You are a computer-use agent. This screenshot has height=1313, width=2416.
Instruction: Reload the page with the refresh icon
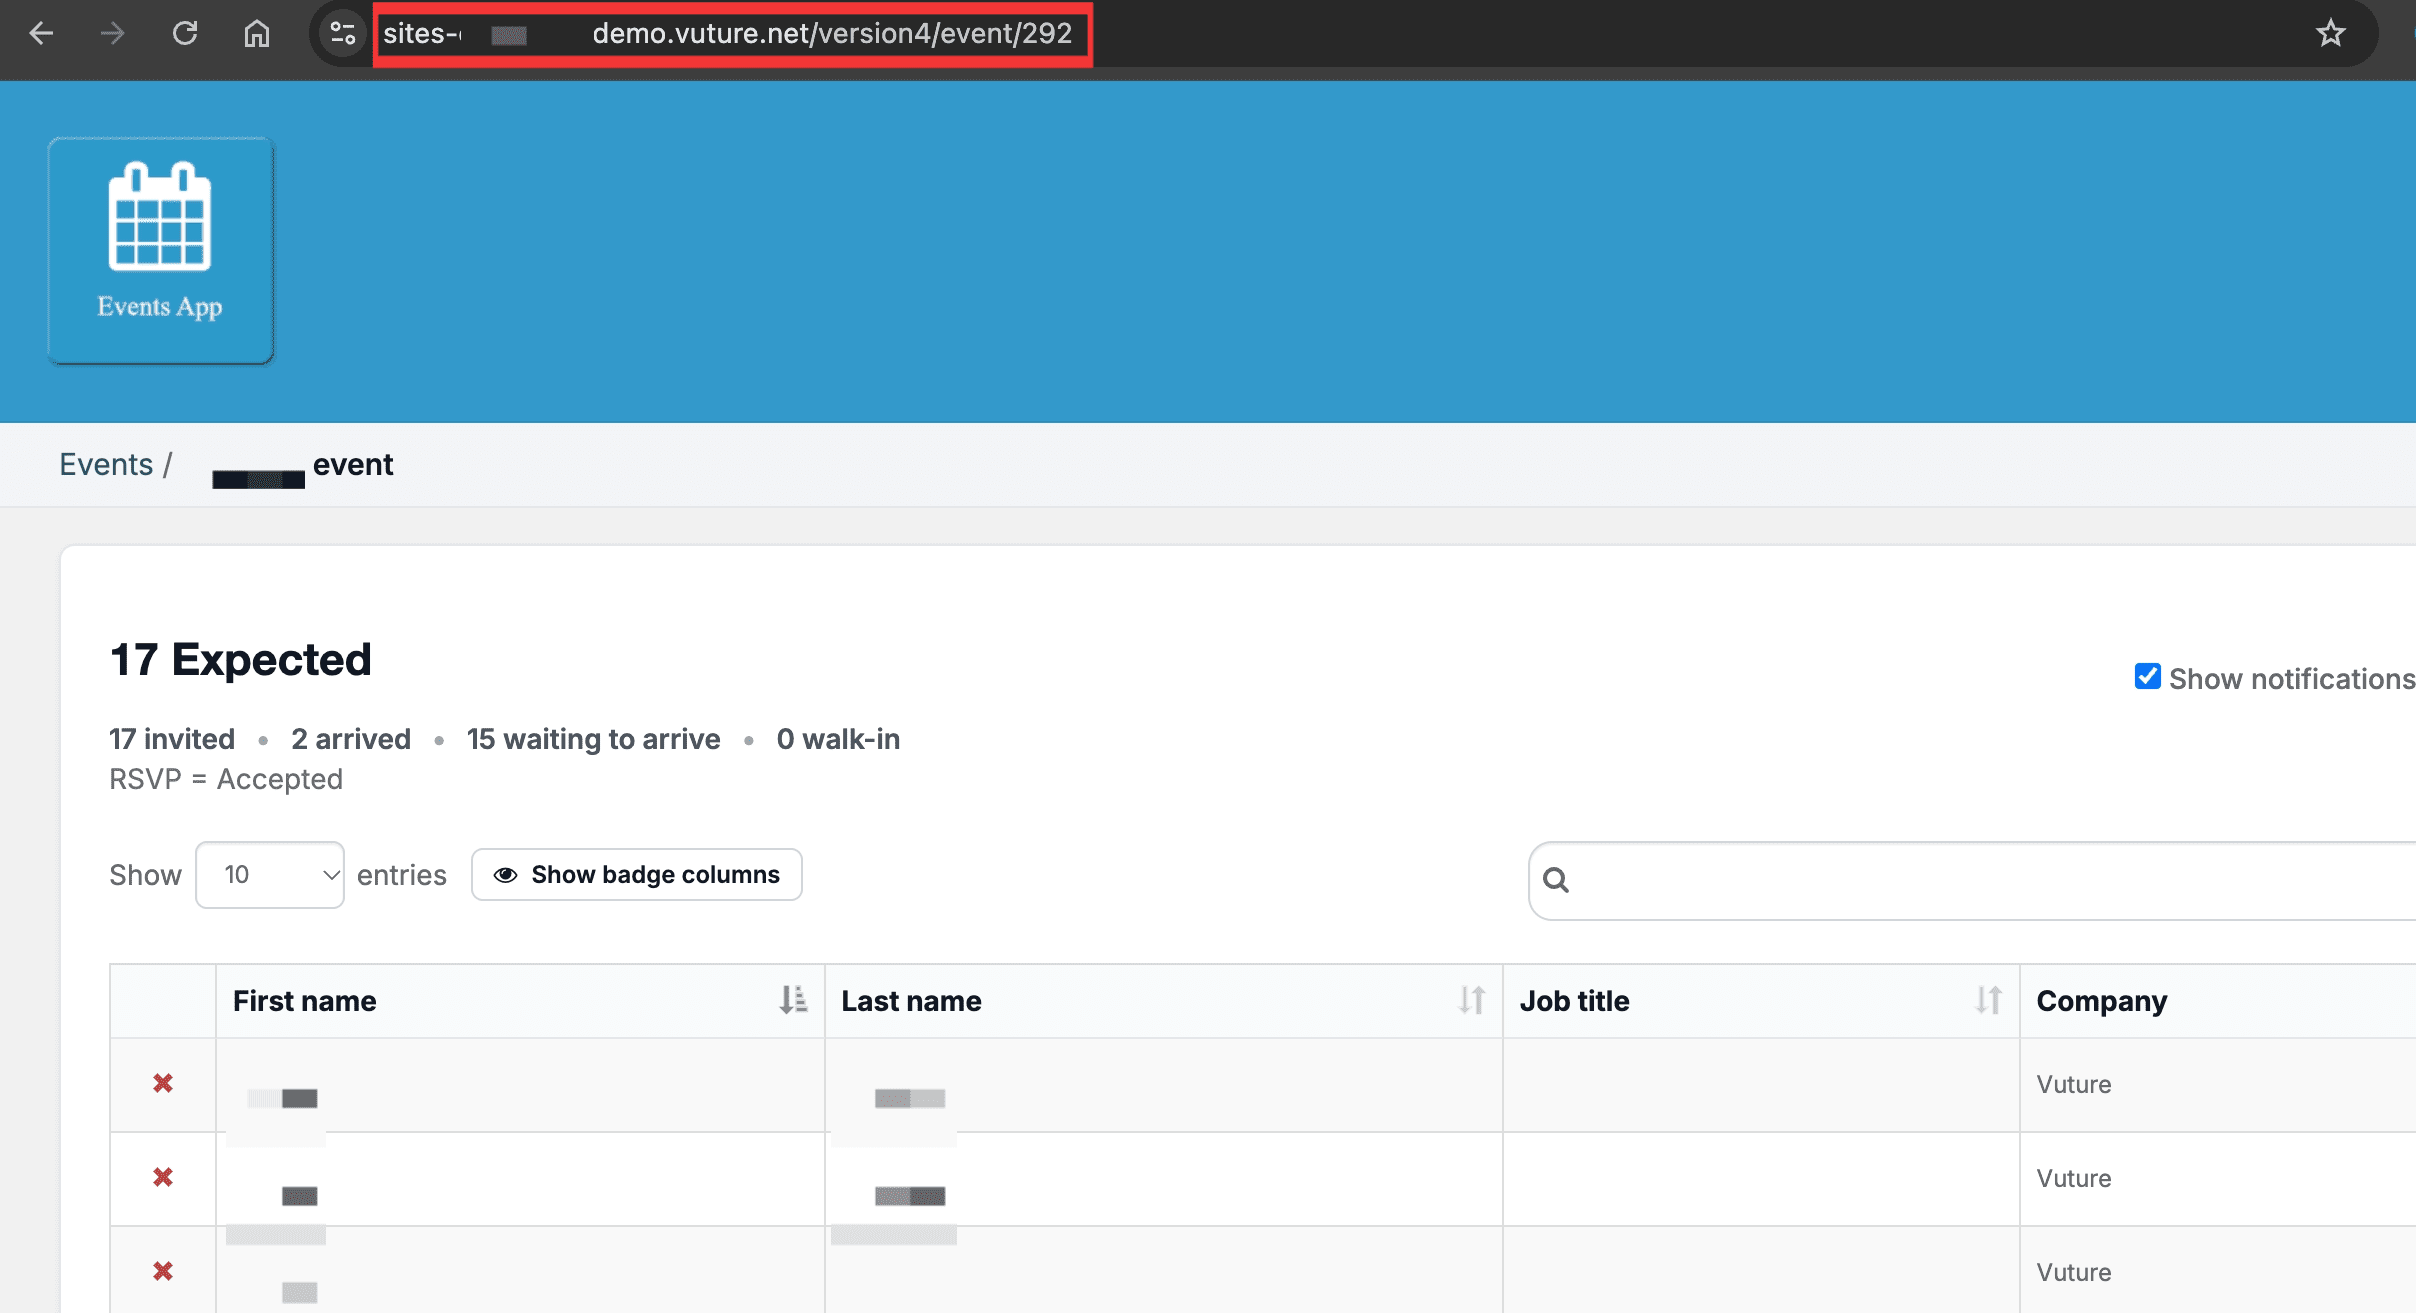click(185, 33)
